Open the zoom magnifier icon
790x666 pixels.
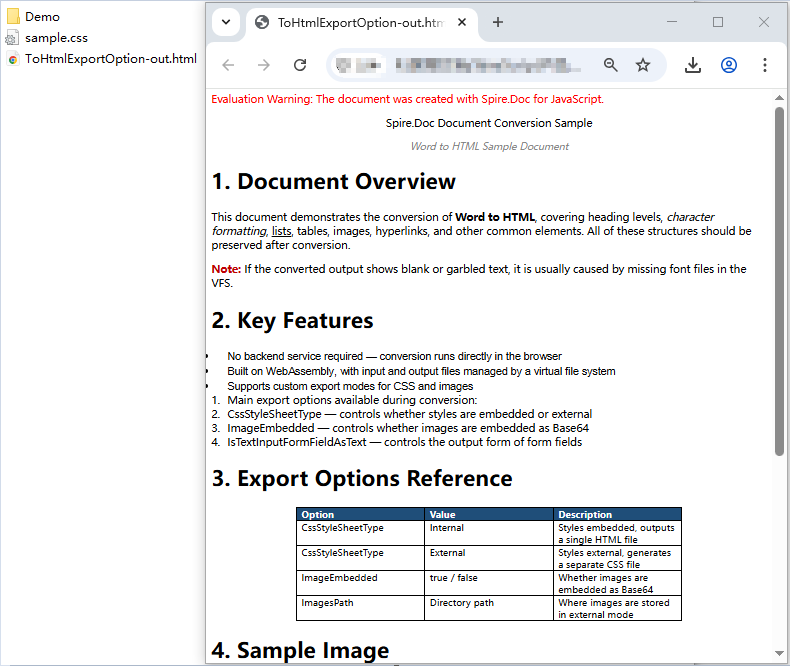[x=611, y=65]
